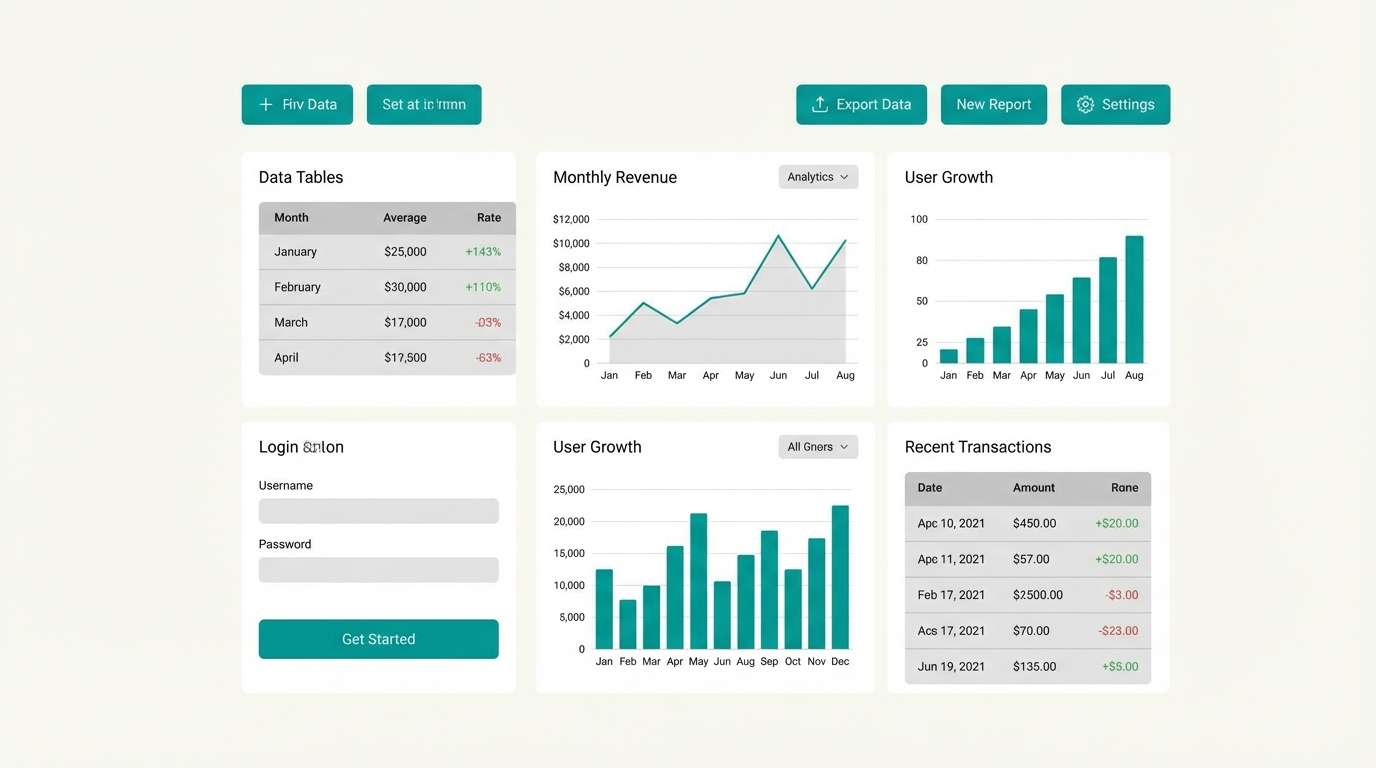The height and width of the screenshot is (768, 1376).
Task: Click inside the Password input field
Action: (378, 569)
